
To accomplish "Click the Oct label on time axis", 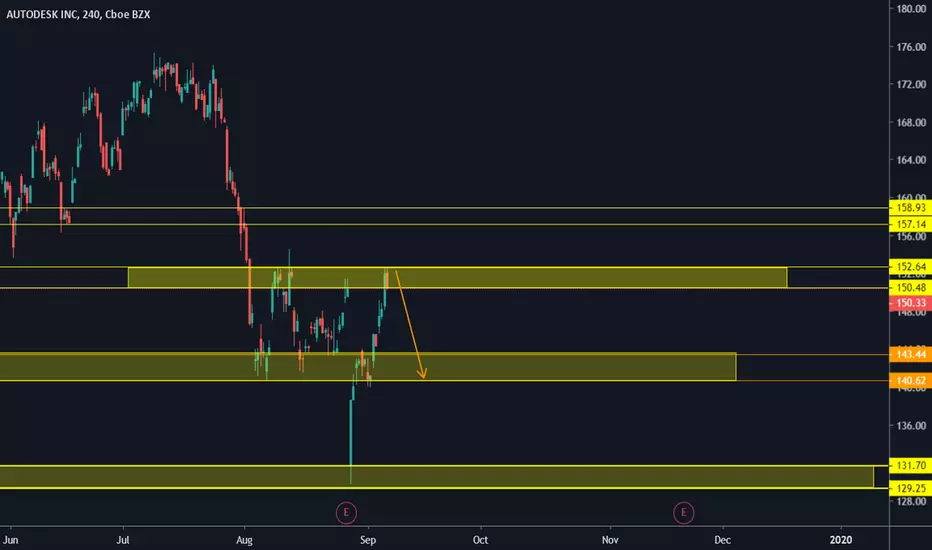I will 480,540.
